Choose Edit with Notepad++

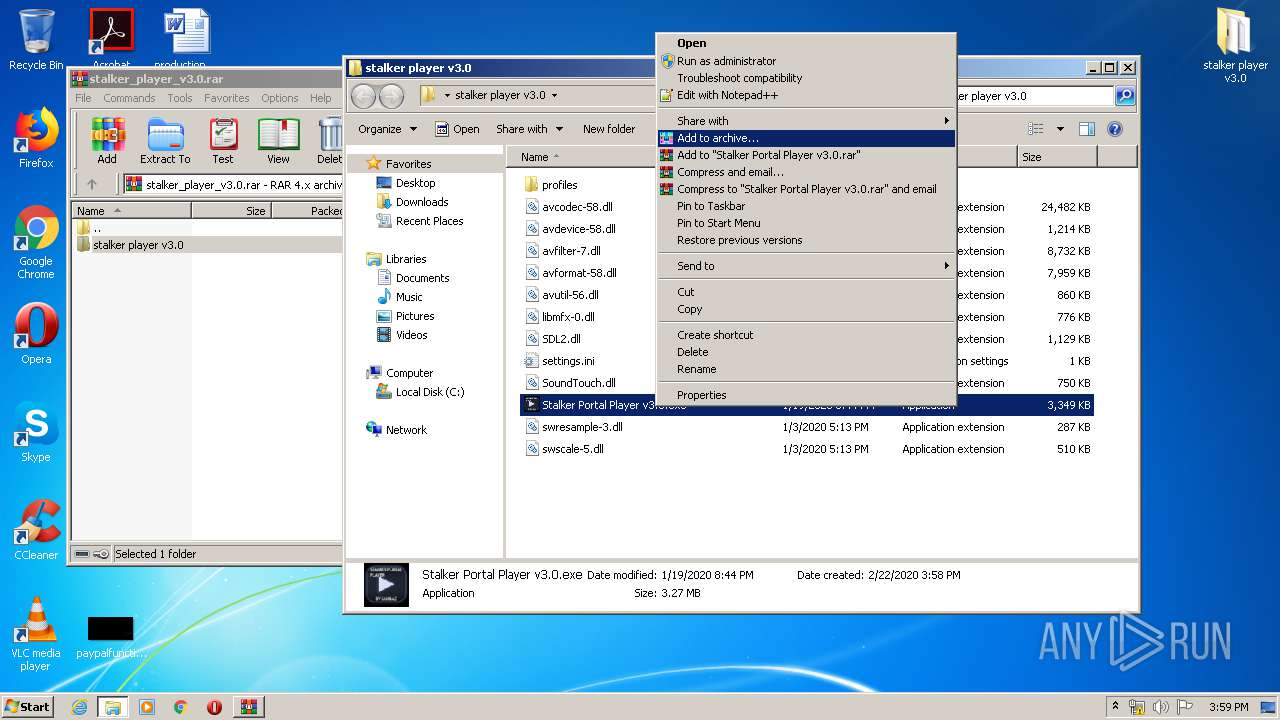[x=806, y=95]
